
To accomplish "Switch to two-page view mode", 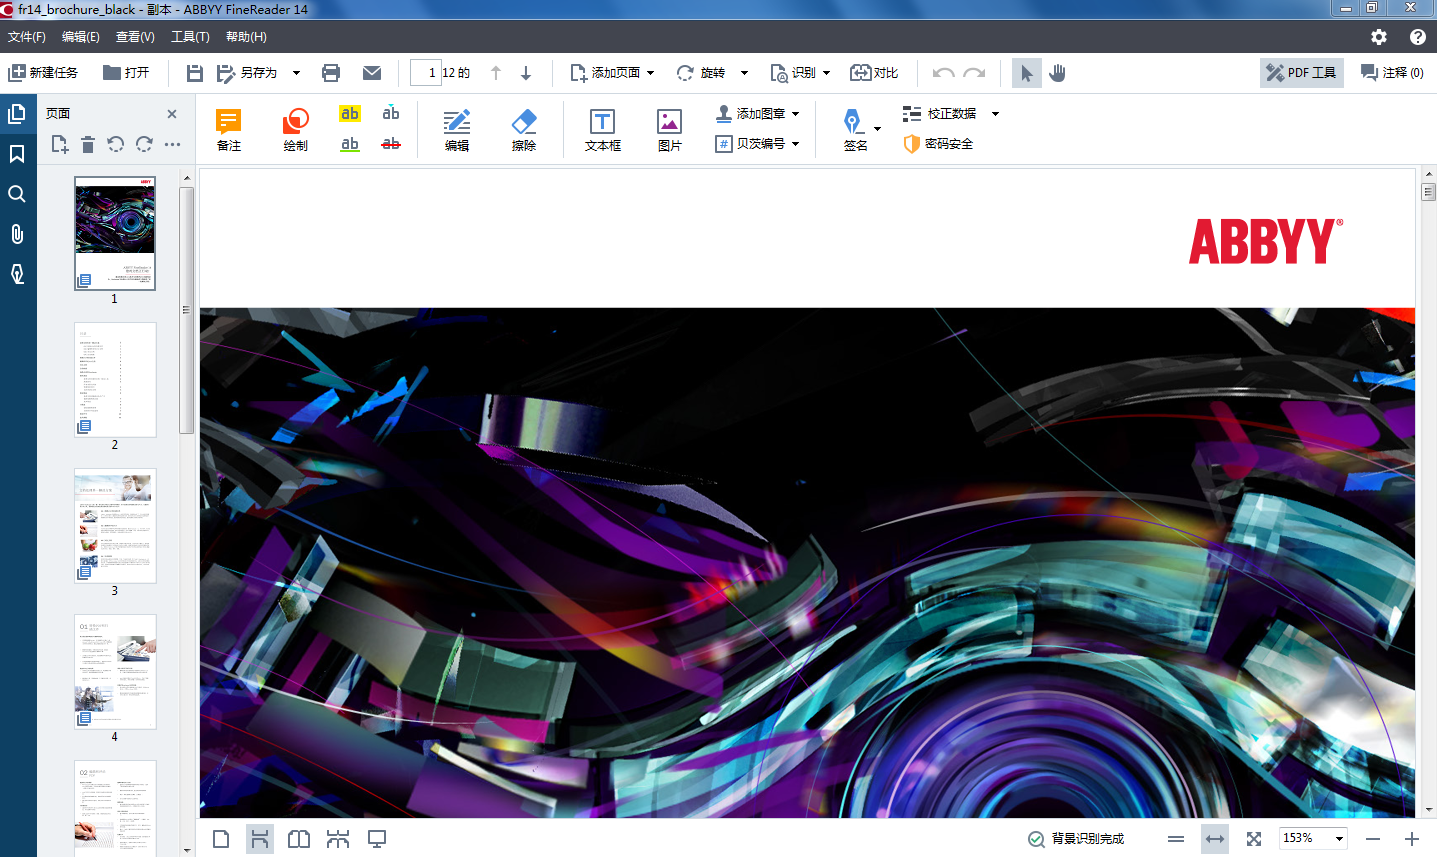I will 299,839.
